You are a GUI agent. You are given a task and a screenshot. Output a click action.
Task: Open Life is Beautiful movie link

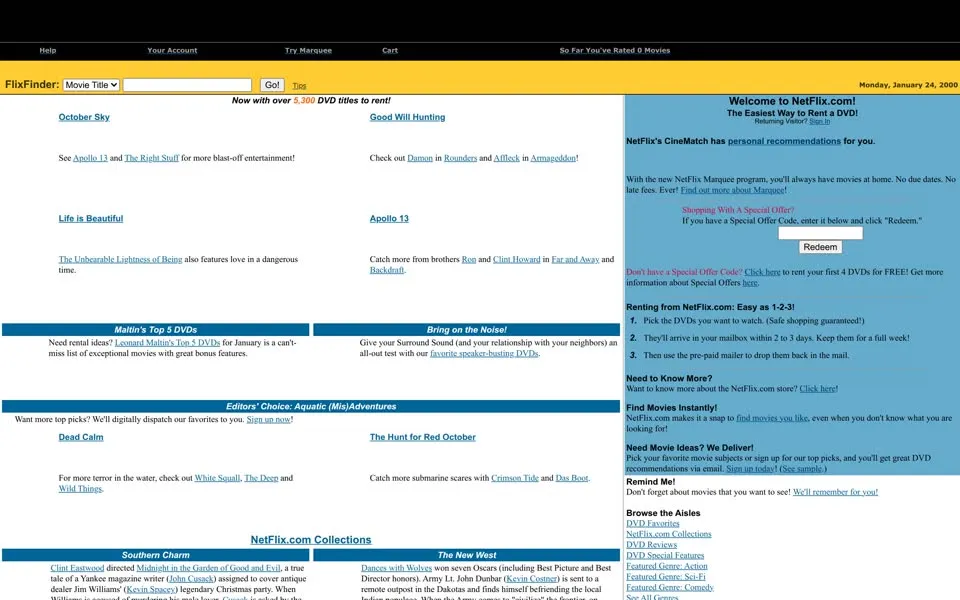[x=91, y=219]
